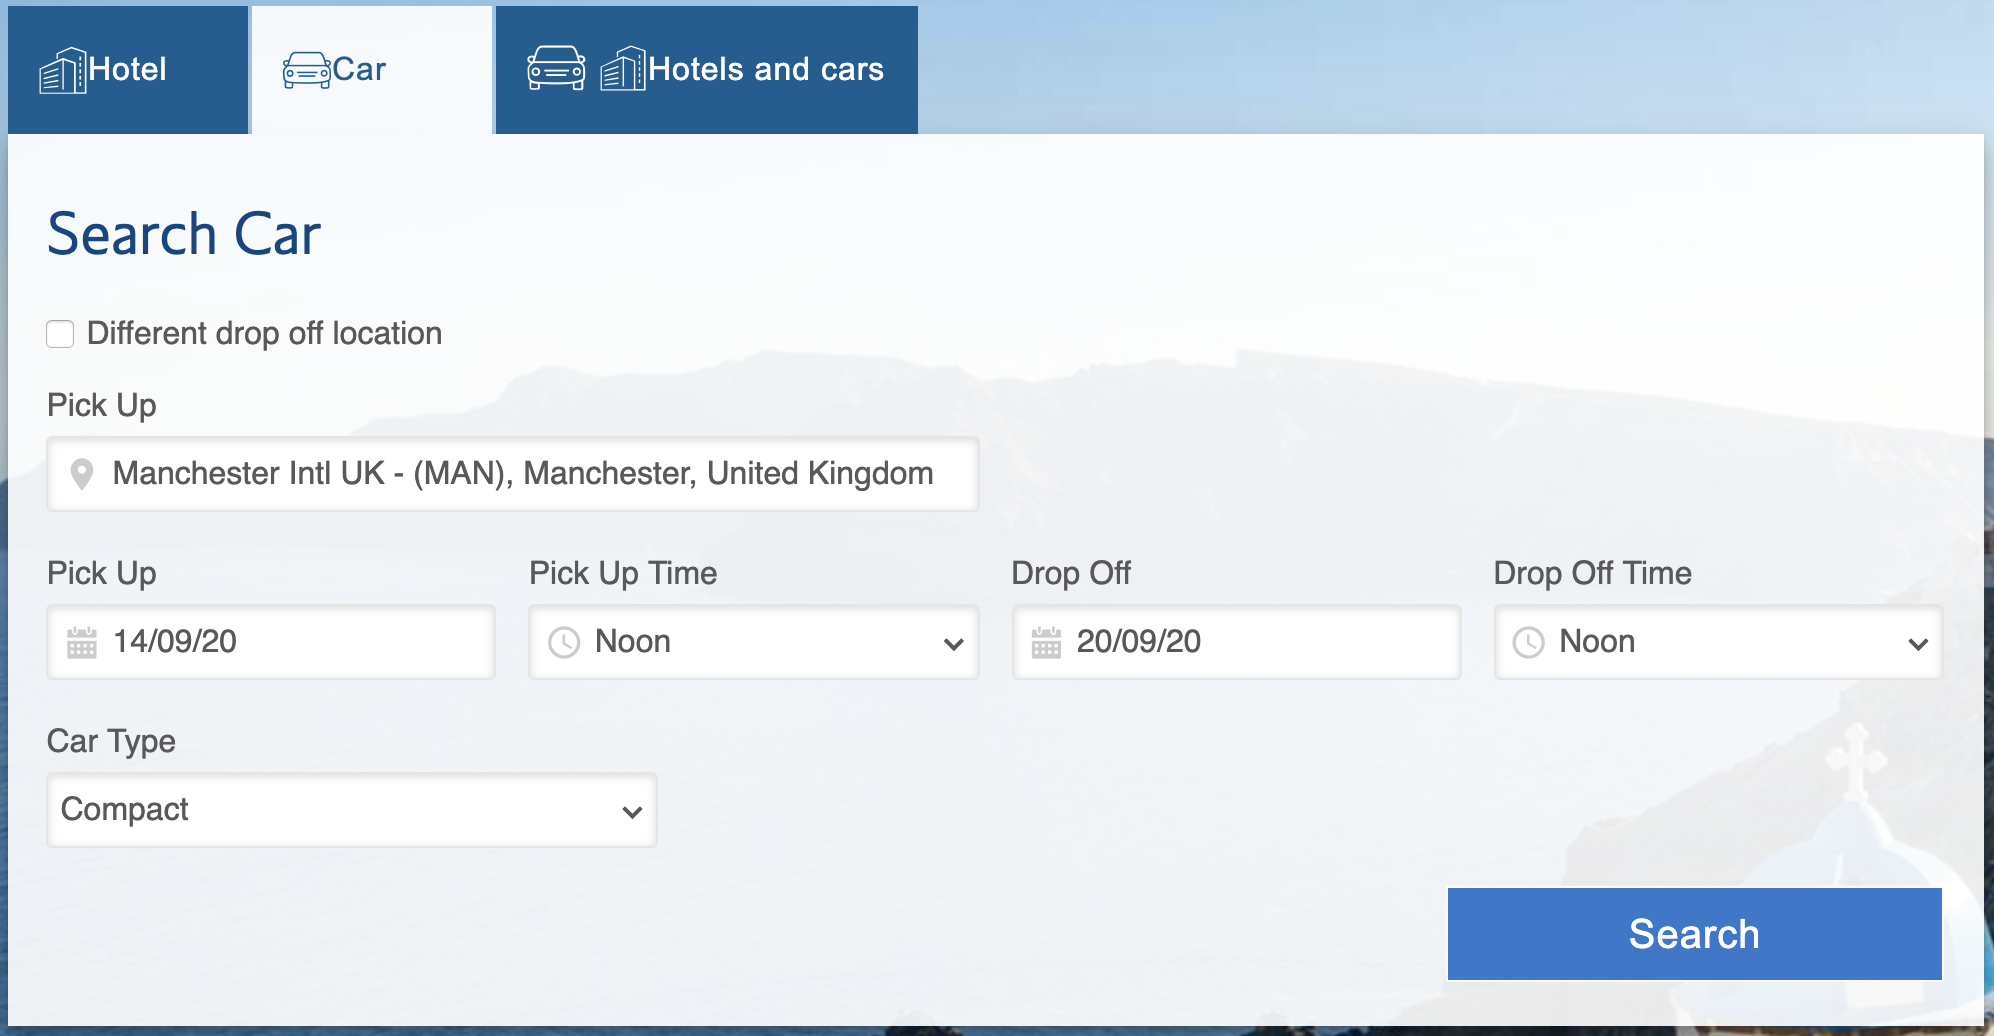Click the 20/09/20 drop off date field
1994x1036 pixels.
(x=1237, y=642)
